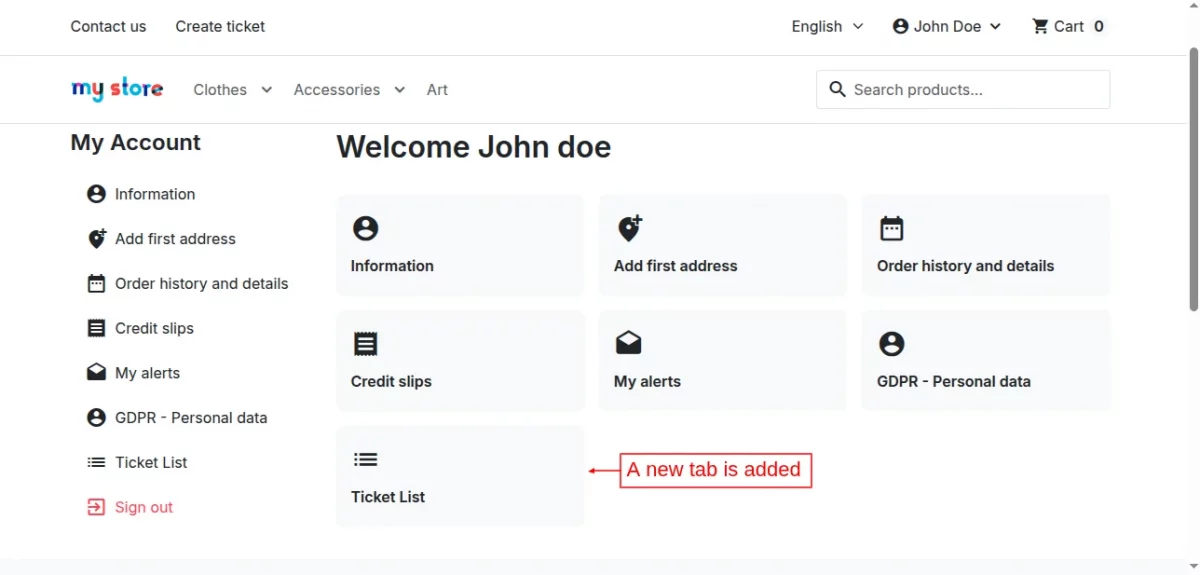1200x575 pixels.
Task: Open the Add first address card label
Action: [675, 266]
